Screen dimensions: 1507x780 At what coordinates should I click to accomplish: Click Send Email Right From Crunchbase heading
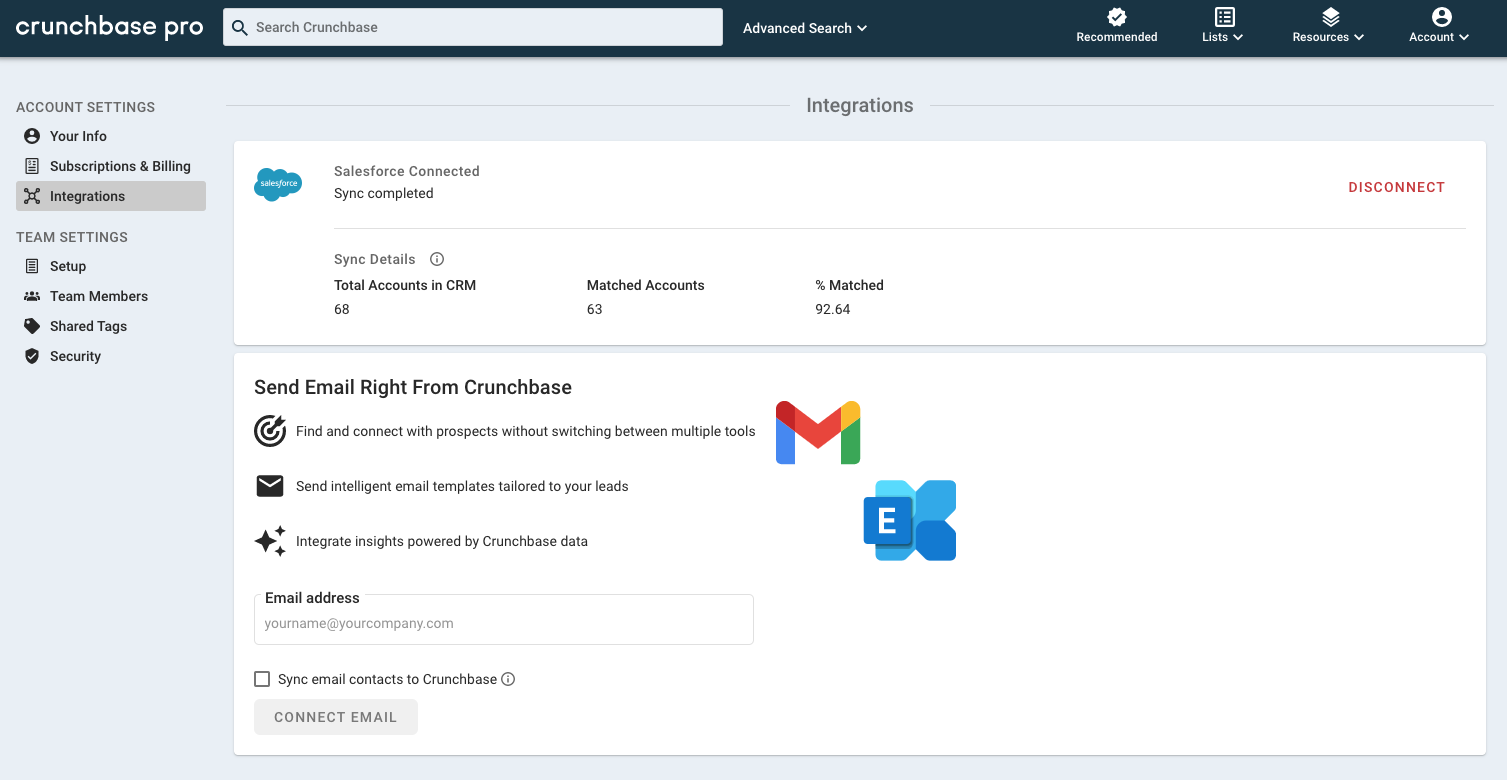[413, 387]
